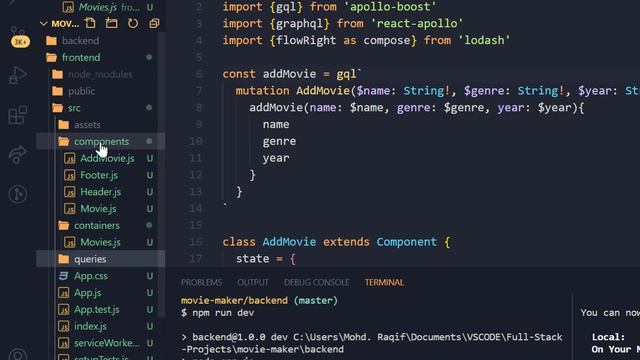The height and width of the screenshot is (360, 640).
Task: Click 'state' on line 17
Action: coord(252,259)
